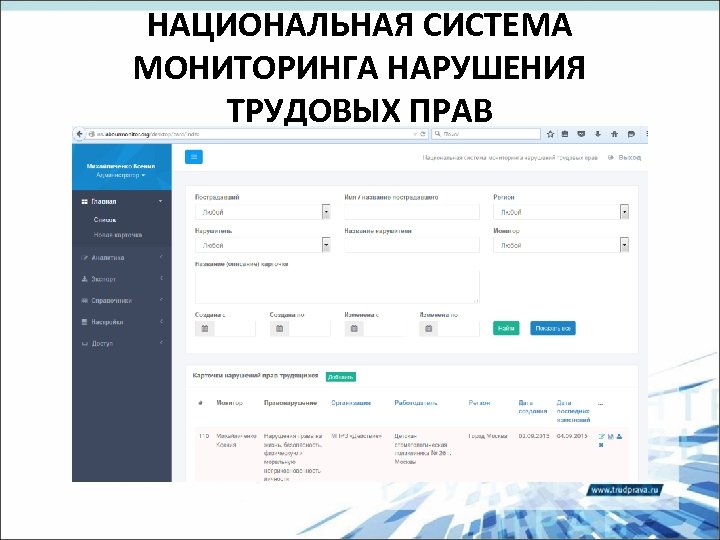The width and height of the screenshot is (720, 540).
Task: Sort by Организация column header
Action: tap(351, 403)
